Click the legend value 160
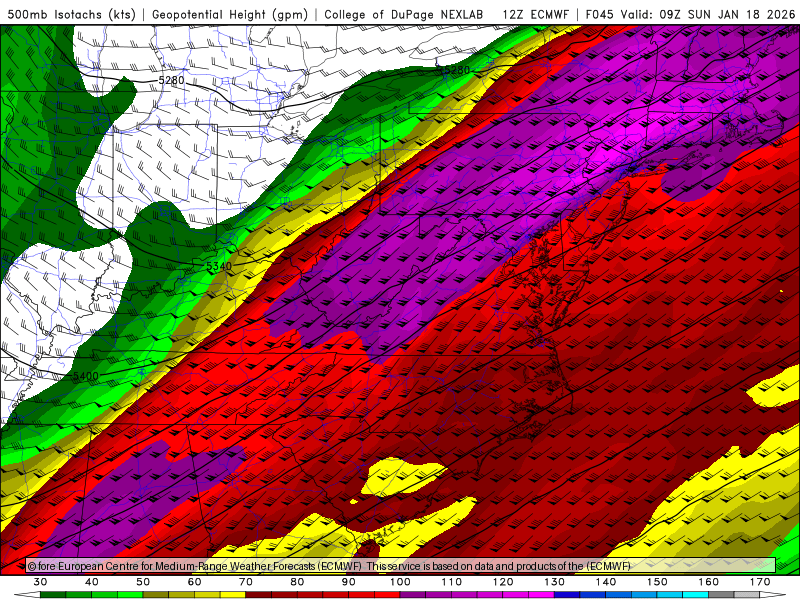This screenshot has width=800, height=600. click(709, 582)
